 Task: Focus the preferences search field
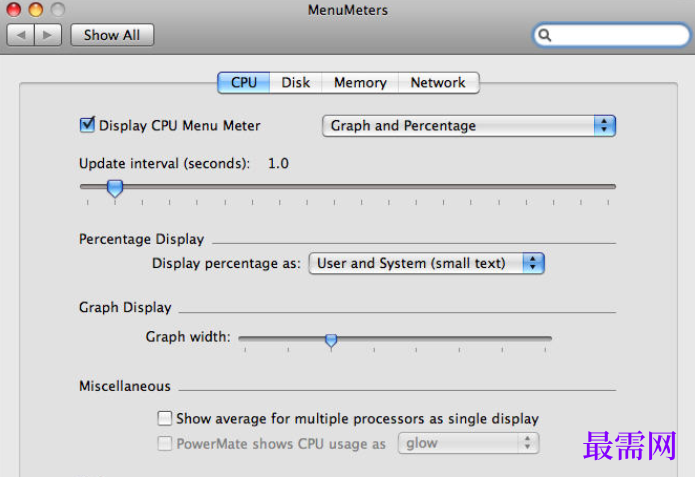611,35
